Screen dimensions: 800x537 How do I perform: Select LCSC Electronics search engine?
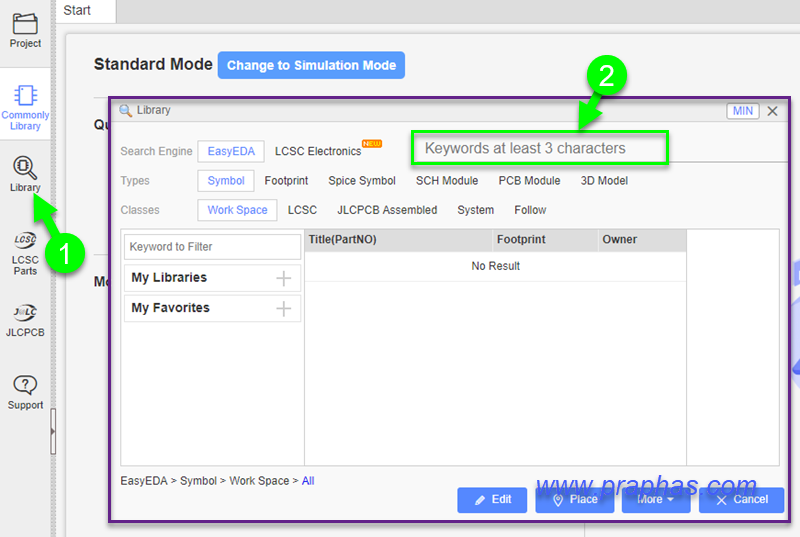coord(318,151)
